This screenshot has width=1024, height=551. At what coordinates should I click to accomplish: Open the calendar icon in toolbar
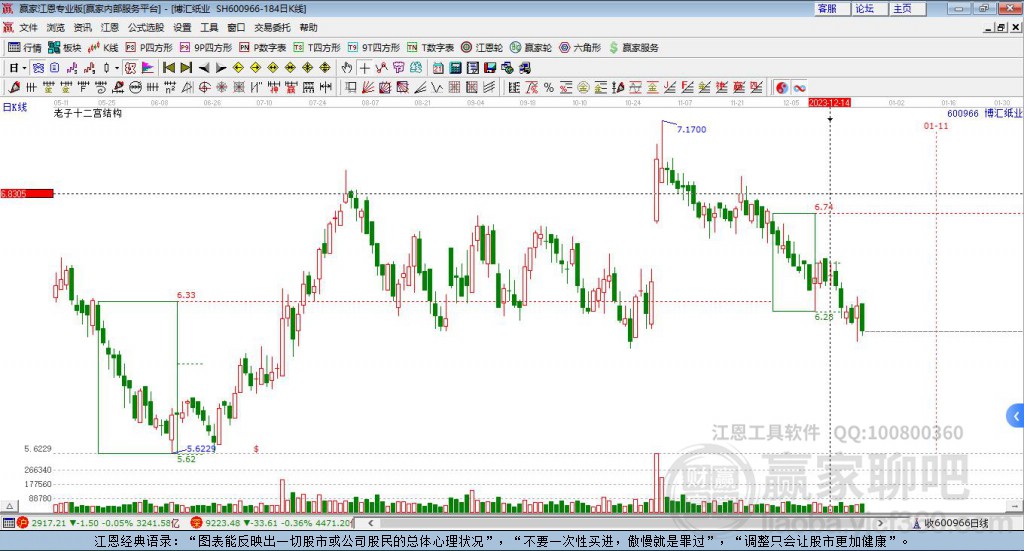coord(438,68)
